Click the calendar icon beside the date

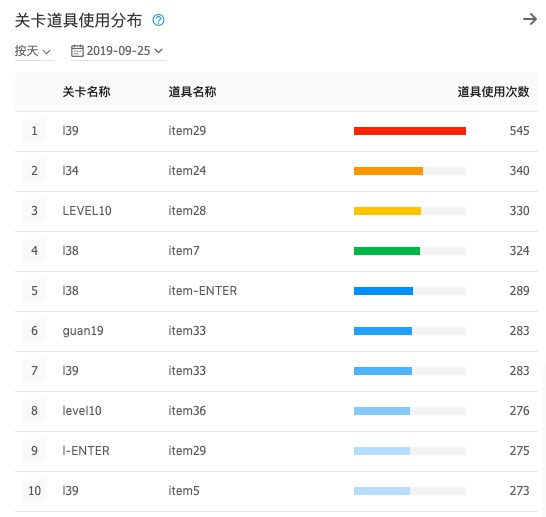(77, 51)
